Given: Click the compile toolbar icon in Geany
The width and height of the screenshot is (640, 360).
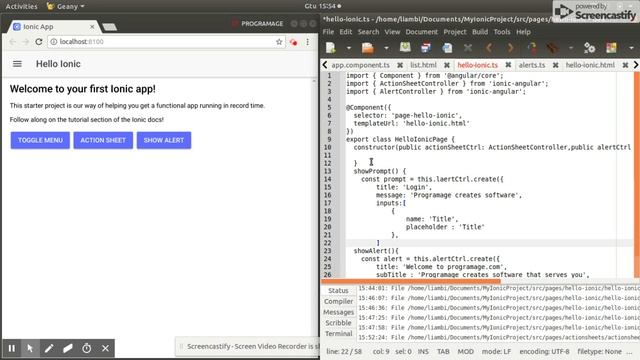Looking at the screenshot, I should (x=531, y=48).
